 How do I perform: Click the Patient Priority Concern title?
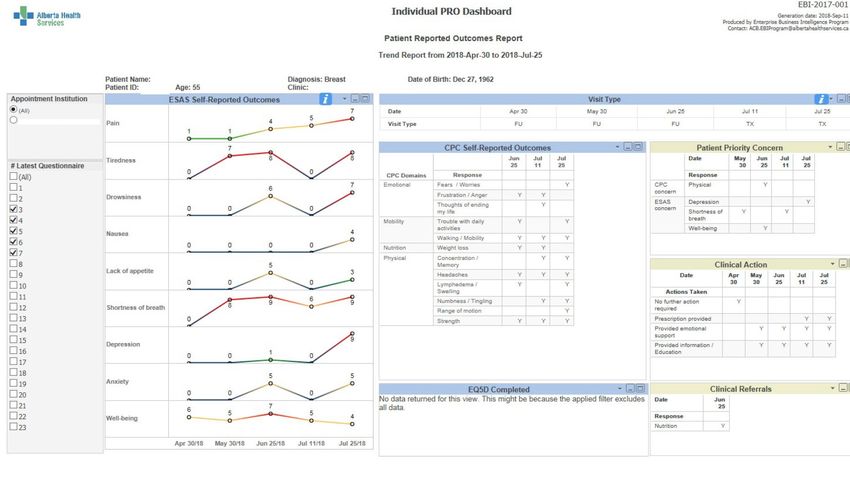click(x=739, y=147)
